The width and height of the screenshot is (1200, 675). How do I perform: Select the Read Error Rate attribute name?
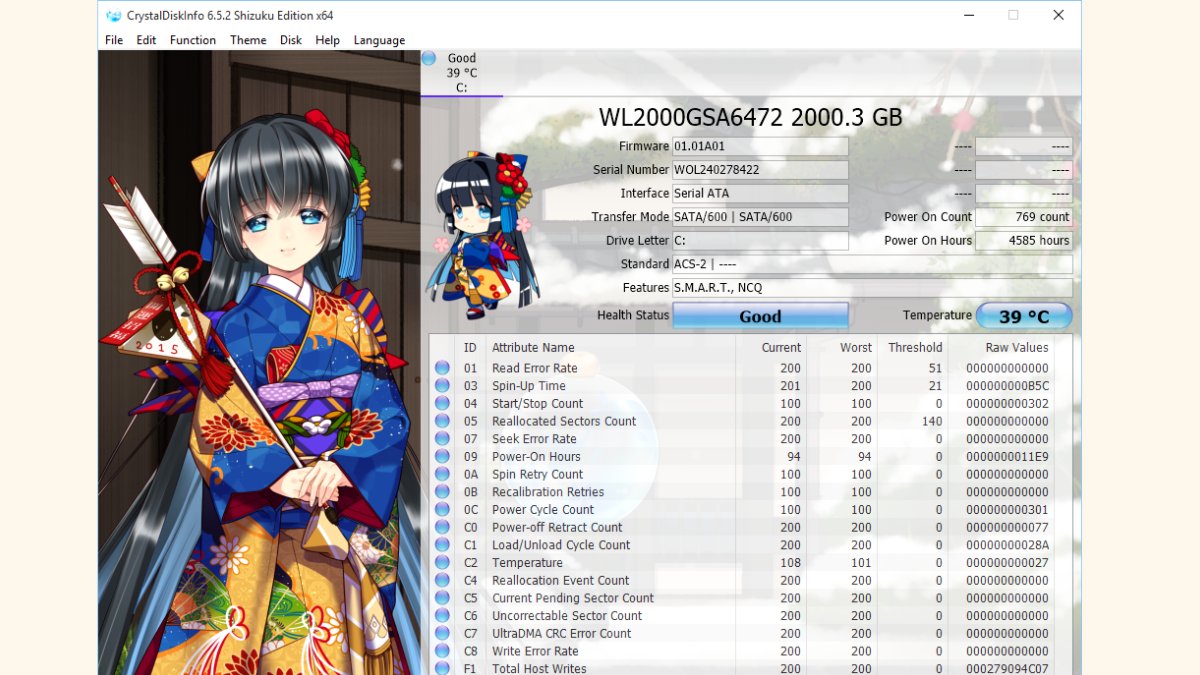click(x=535, y=368)
